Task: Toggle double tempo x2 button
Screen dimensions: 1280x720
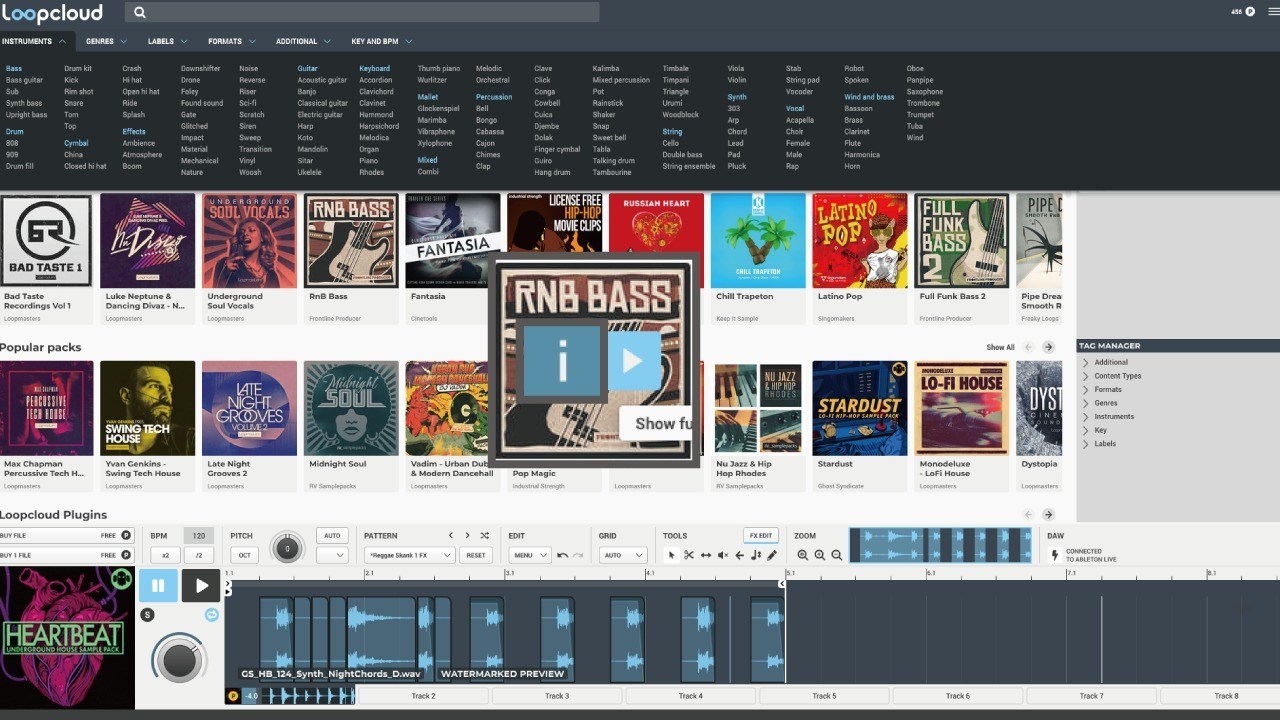Action: [165, 555]
